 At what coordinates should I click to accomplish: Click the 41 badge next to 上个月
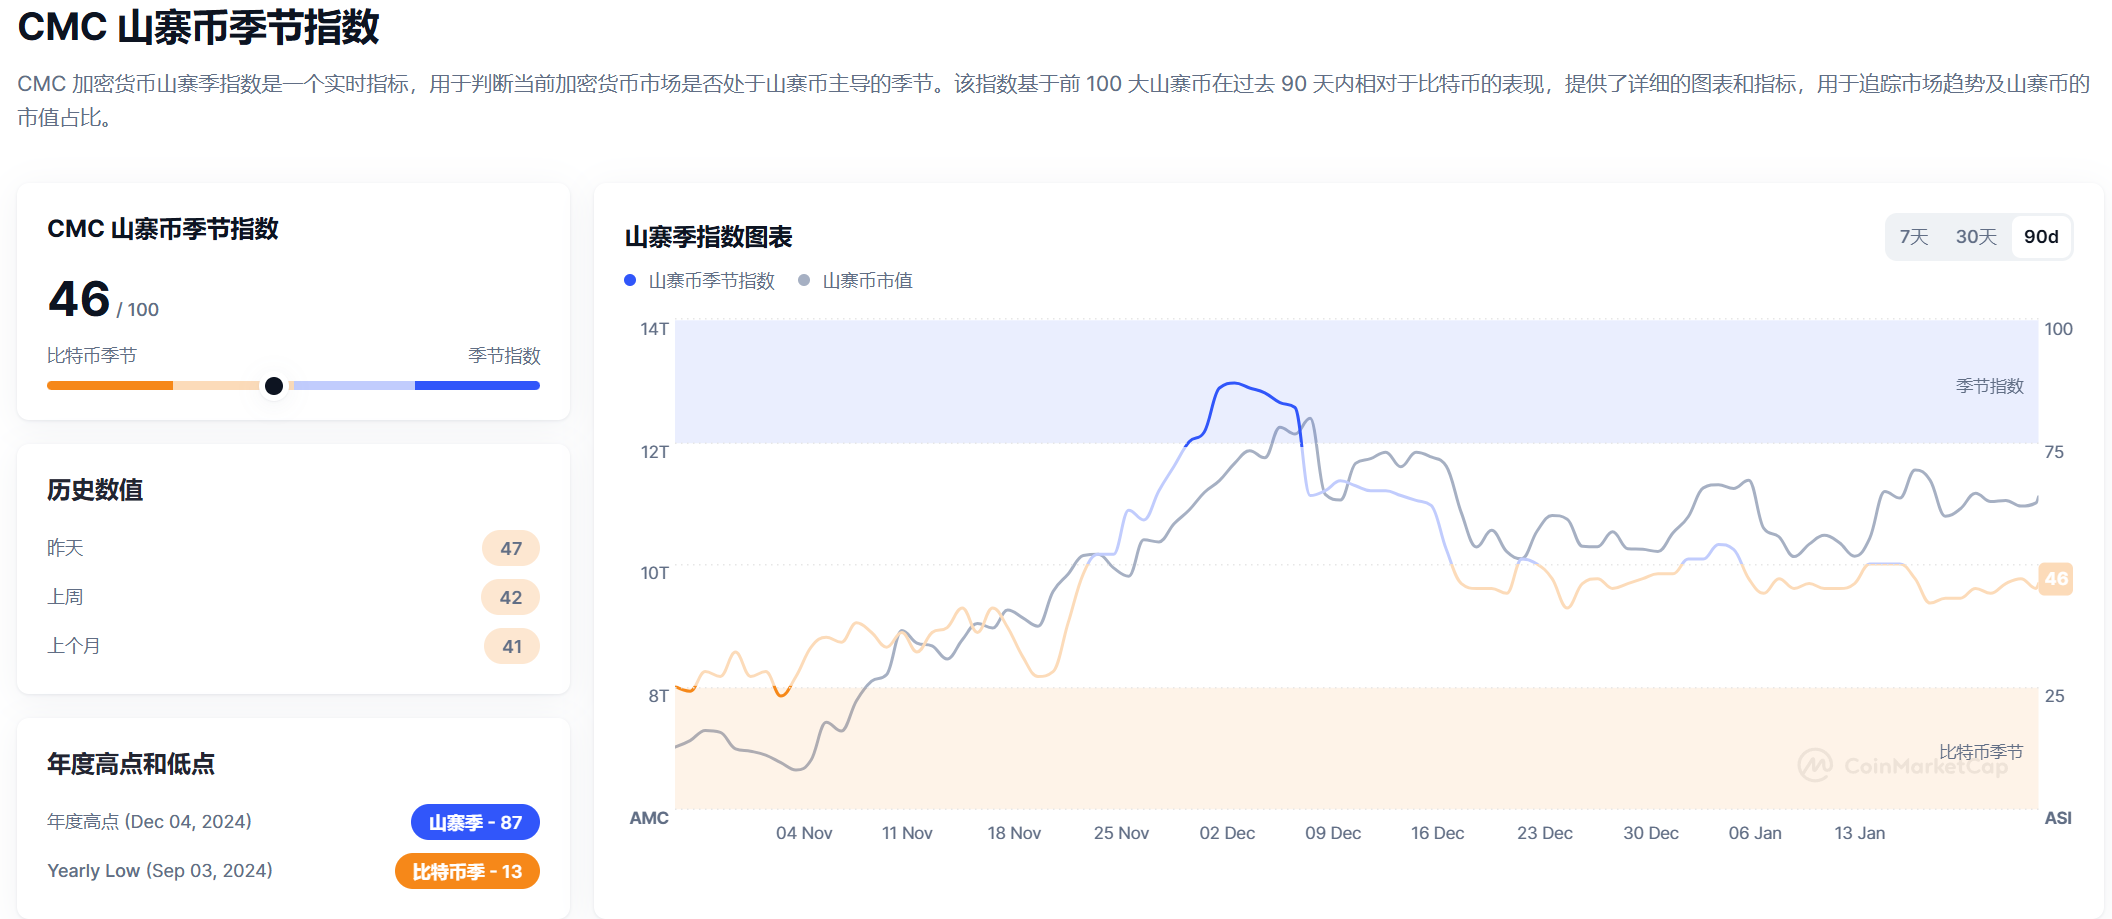(x=511, y=645)
